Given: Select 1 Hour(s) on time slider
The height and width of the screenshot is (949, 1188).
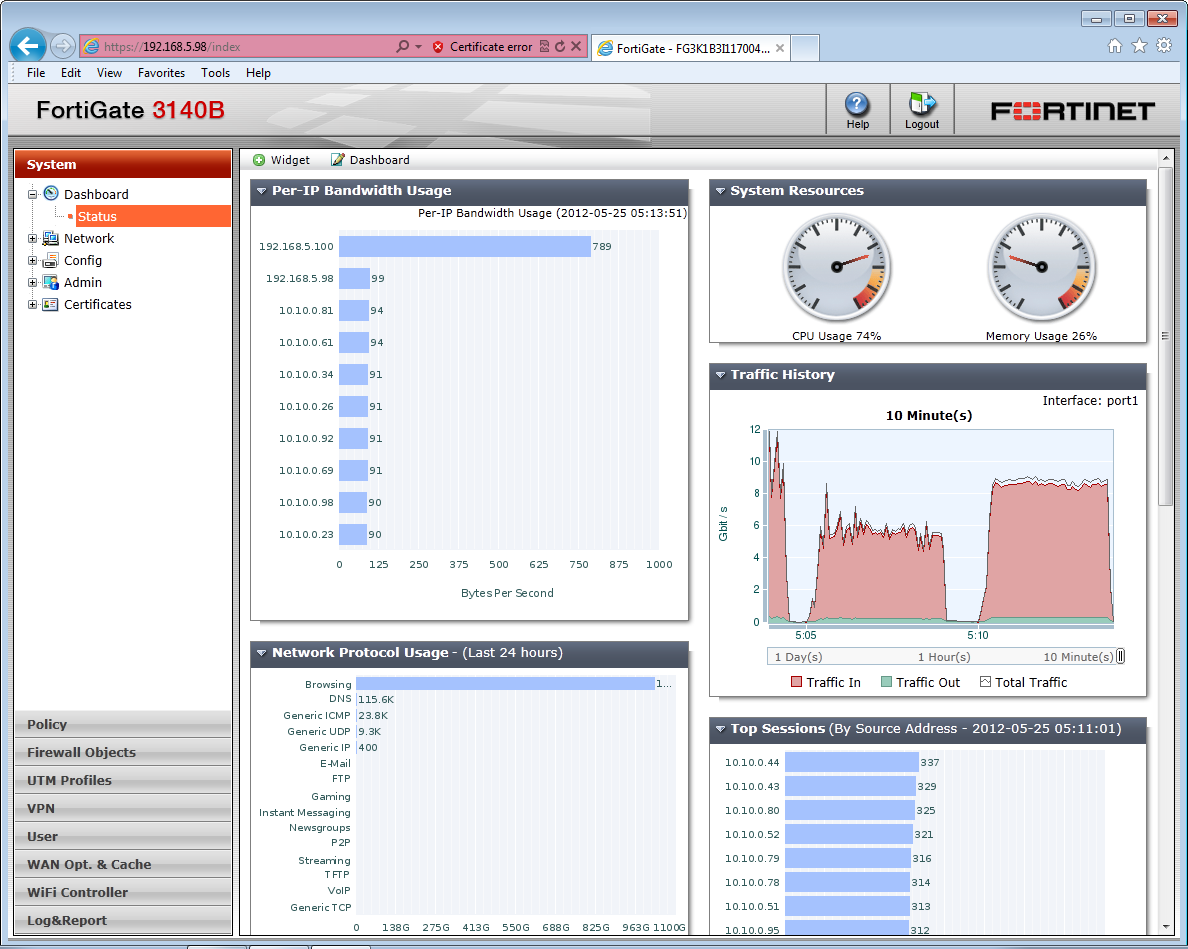Looking at the screenshot, I should tap(944, 657).
